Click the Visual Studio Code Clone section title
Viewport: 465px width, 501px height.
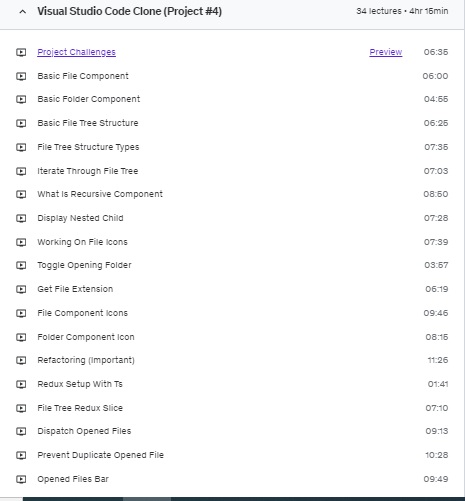[x=129, y=11]
